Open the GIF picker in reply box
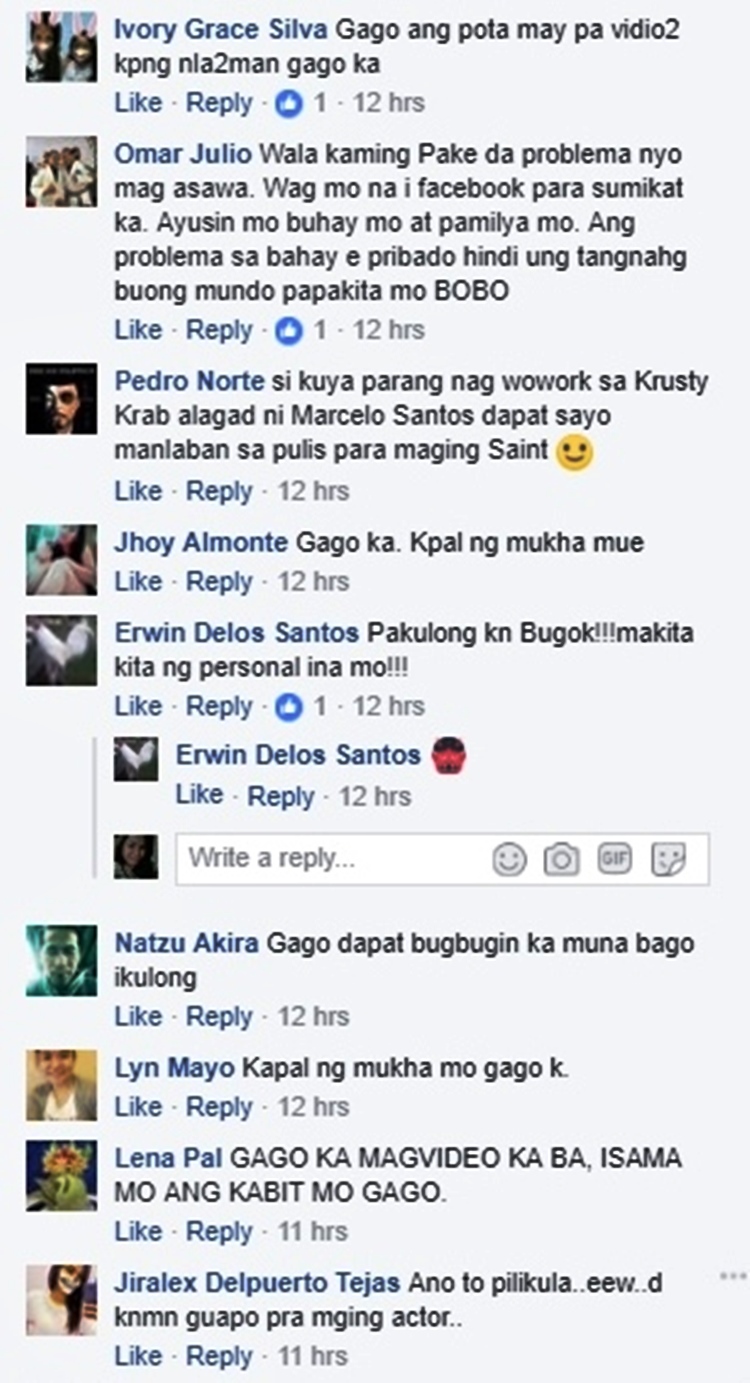Viewport: 750px width, 1383px height. click(x=614, y=859)
